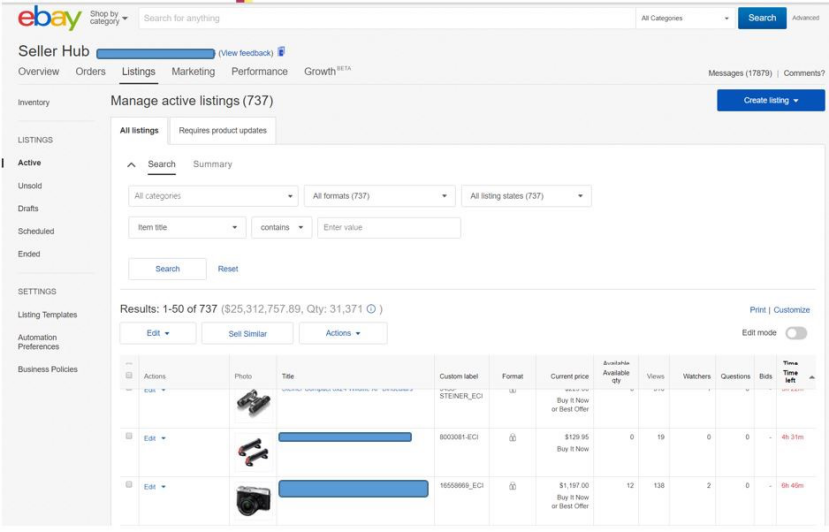This screenshot has width=829, height=532.
Task: Click the Customize link
Action: click(791, 310)
